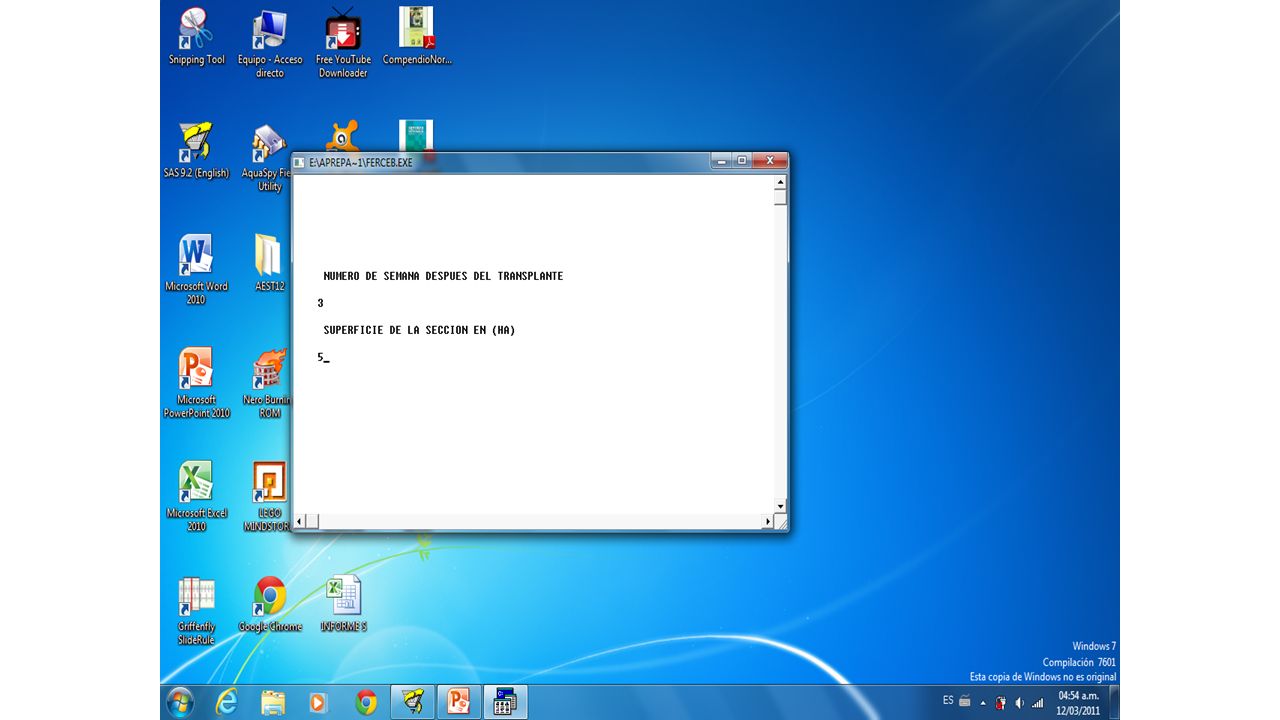Click the console vertical scrollbar thumb
1280x720 pixels.
tap(781, 197)
